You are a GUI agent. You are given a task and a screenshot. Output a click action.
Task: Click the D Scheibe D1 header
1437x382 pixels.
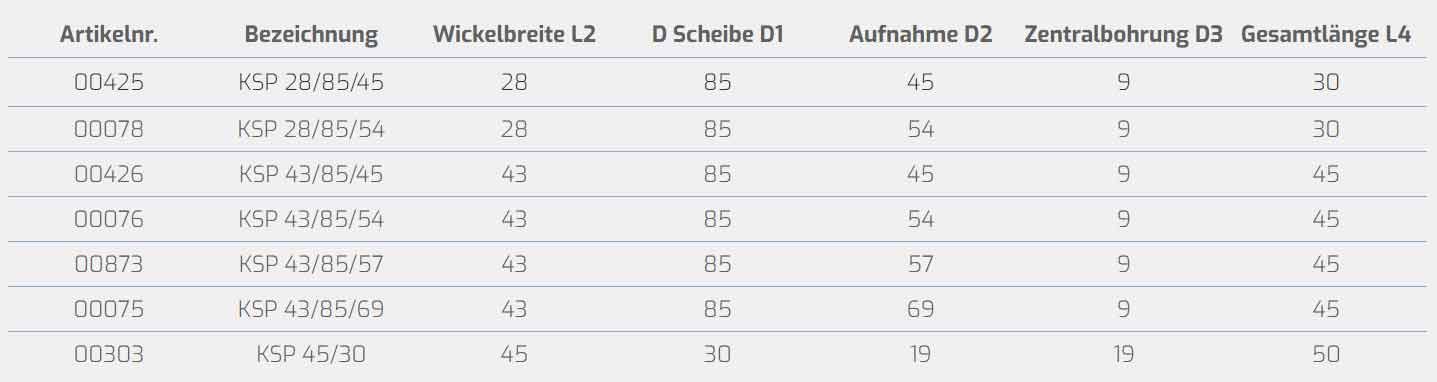(x=717, y=35)
